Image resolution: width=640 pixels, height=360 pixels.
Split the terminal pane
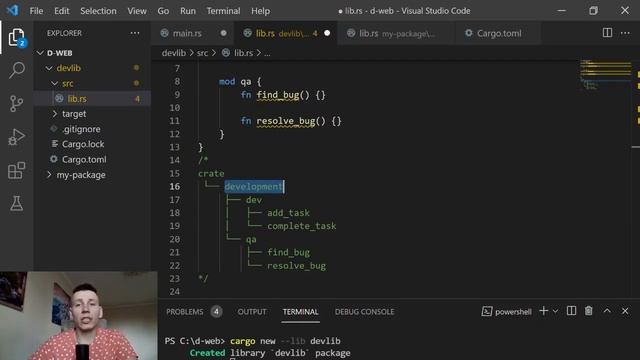click(571, 311)
